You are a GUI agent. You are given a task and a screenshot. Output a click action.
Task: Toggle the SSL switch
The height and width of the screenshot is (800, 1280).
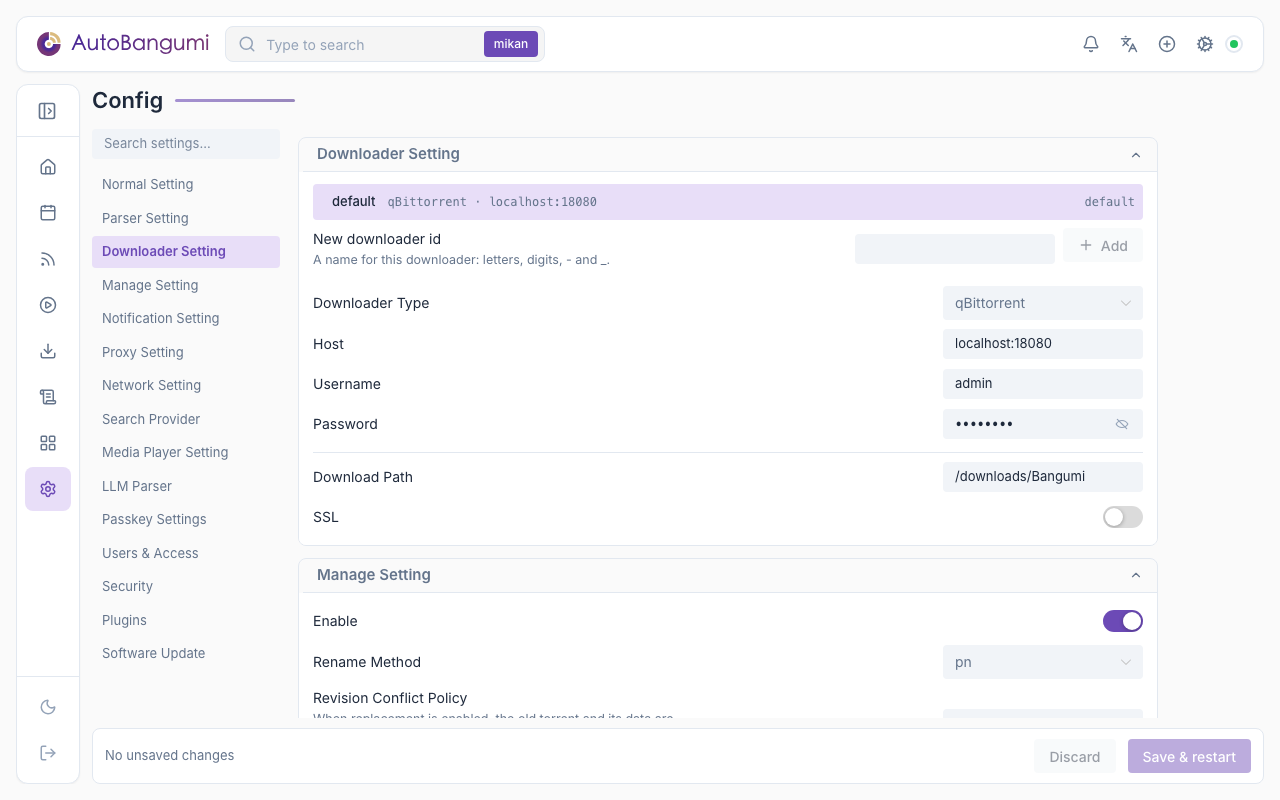coord(1123,517)
